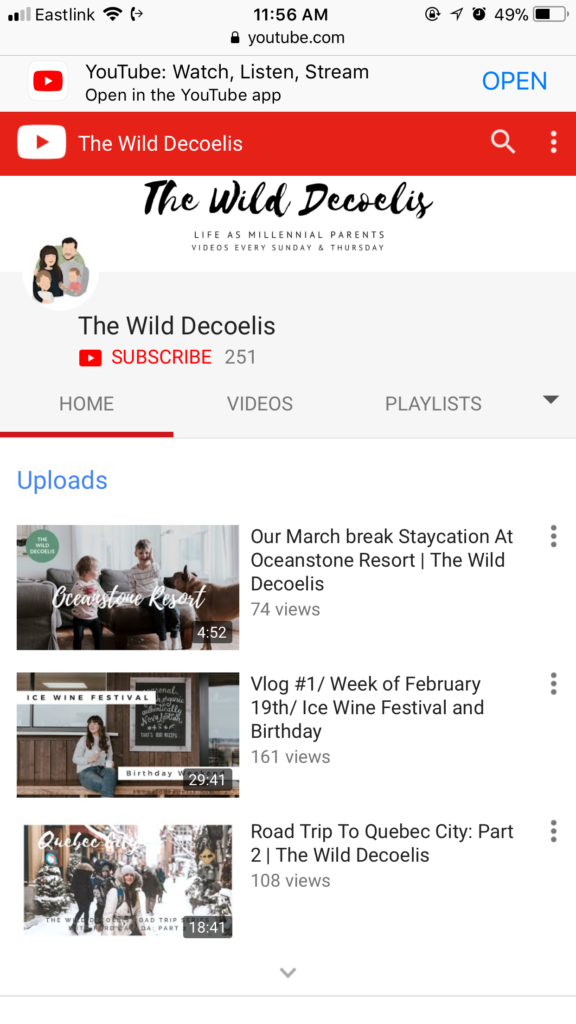Open the header three-dot menu

tap(553, 142)
